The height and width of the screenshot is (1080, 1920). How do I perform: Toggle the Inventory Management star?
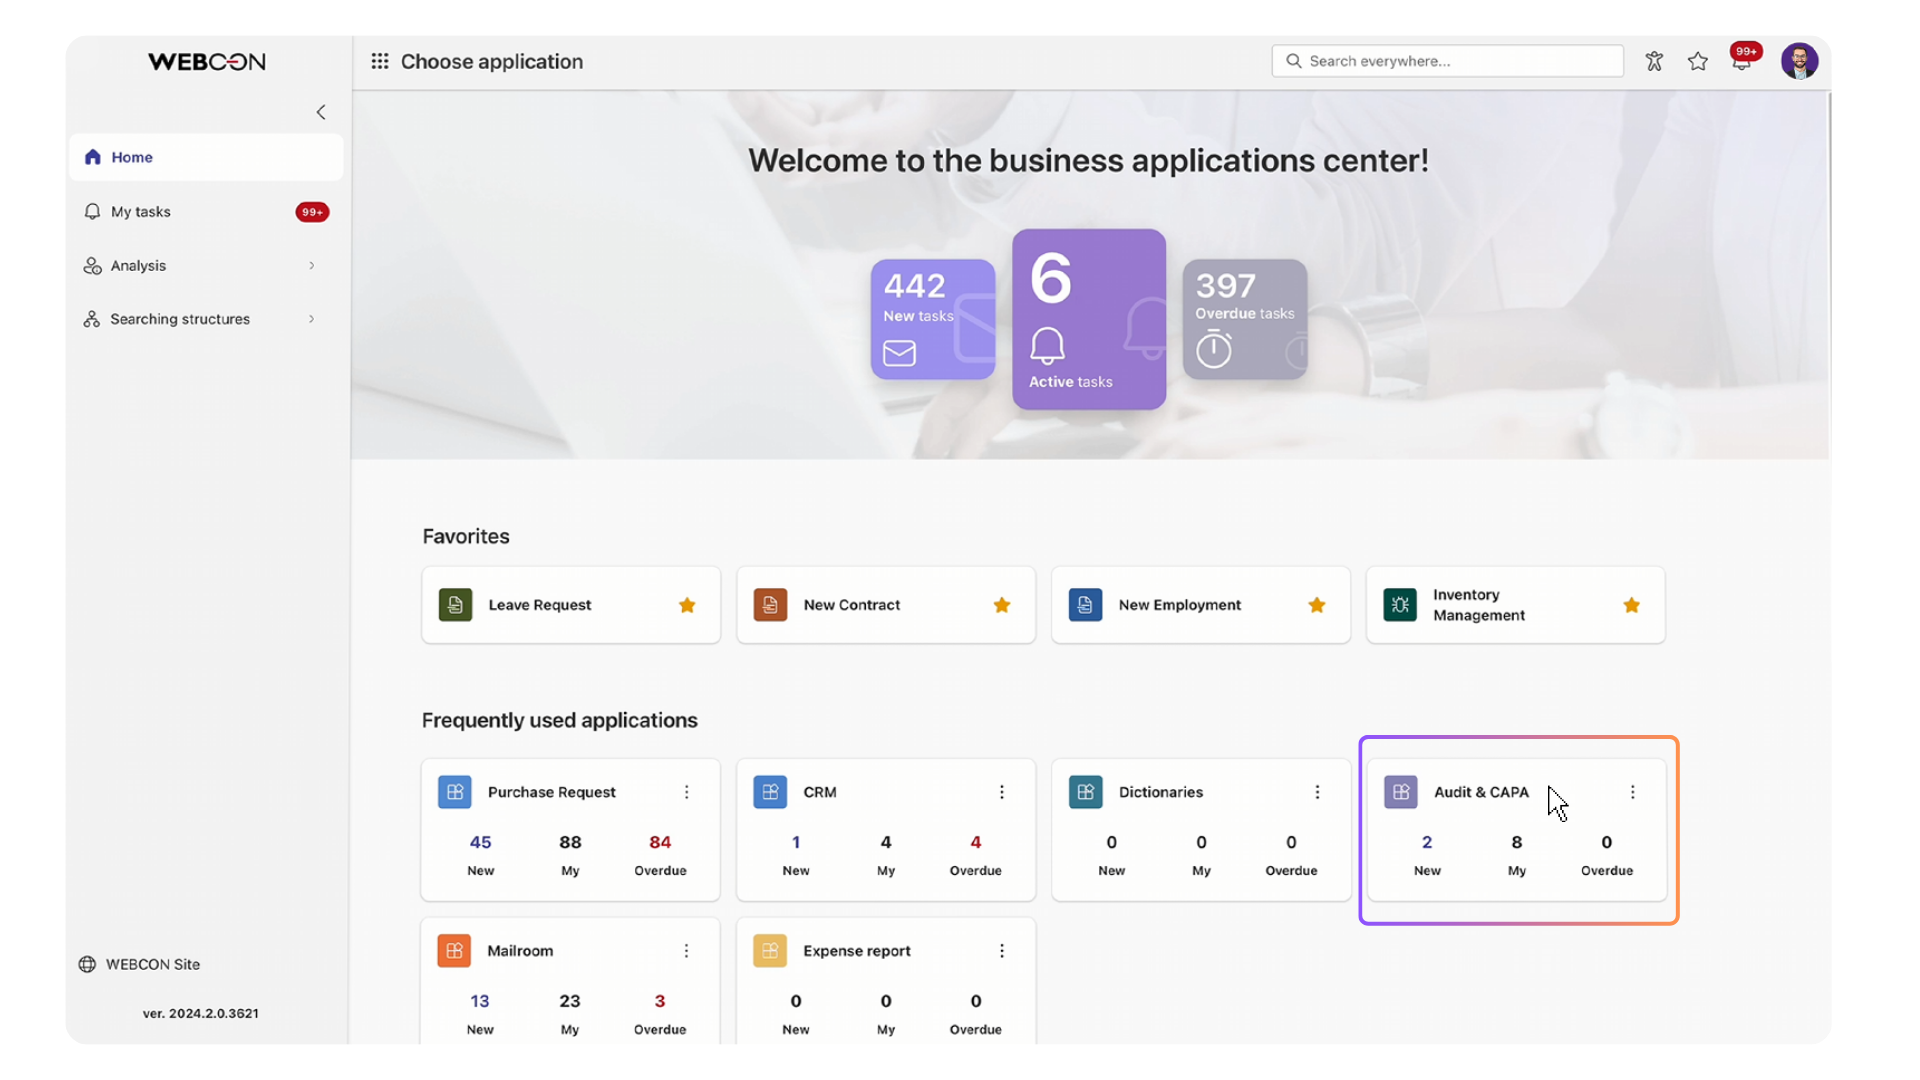1632,605
